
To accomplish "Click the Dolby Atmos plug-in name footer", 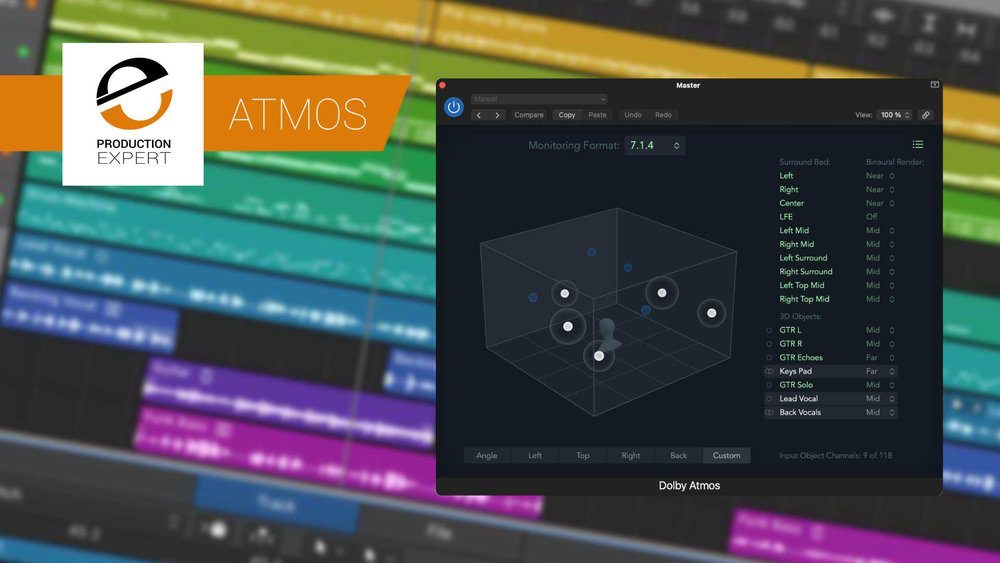I will (689, 486).
